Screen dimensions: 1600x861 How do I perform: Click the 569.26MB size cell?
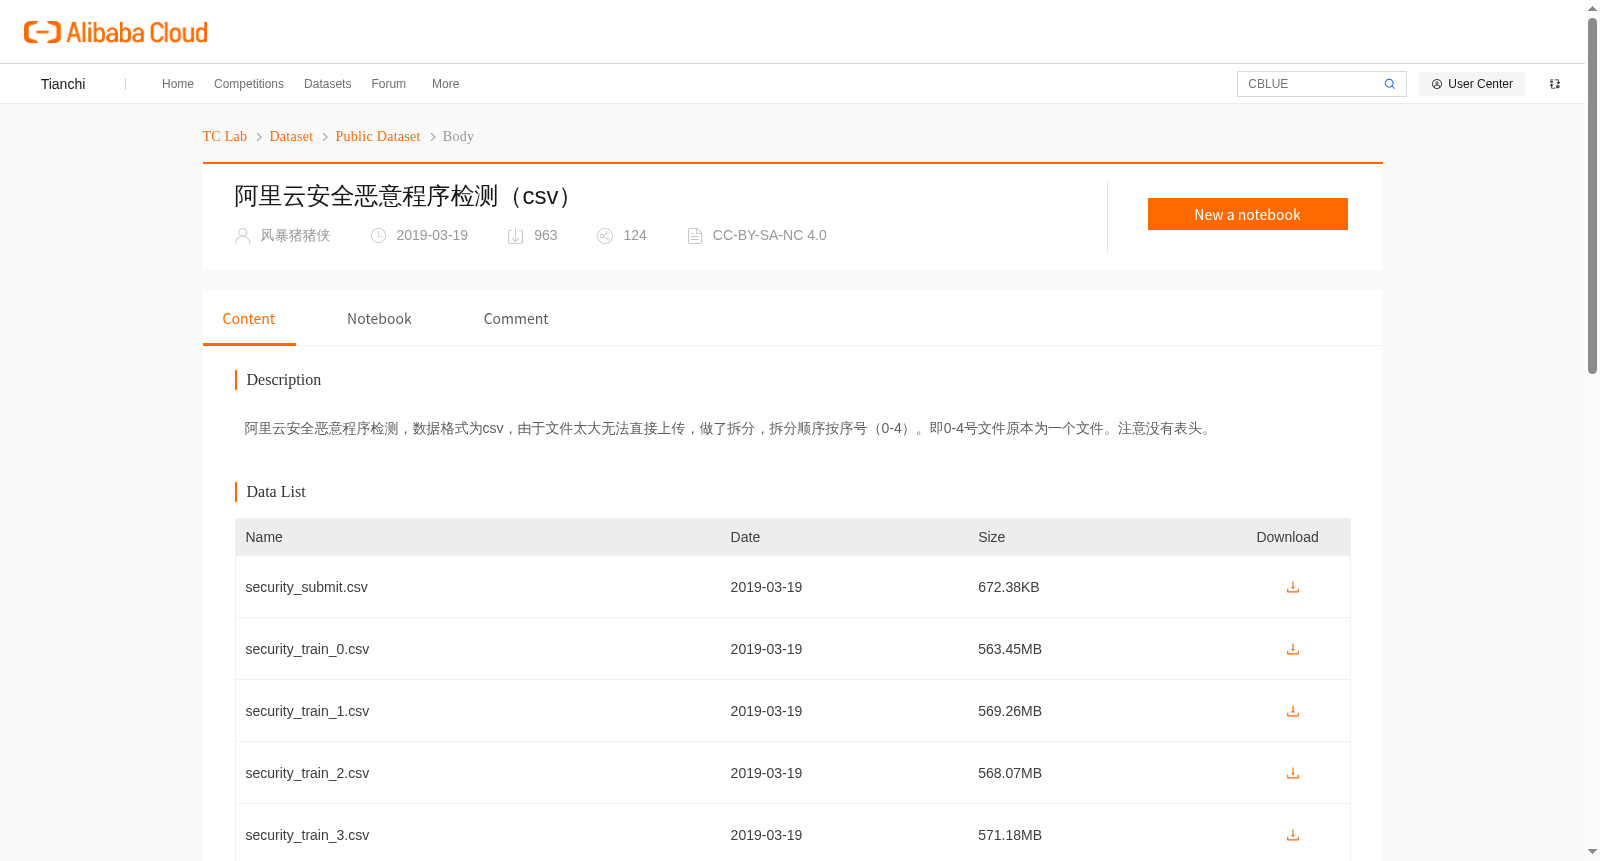[x=1010, y=711]
